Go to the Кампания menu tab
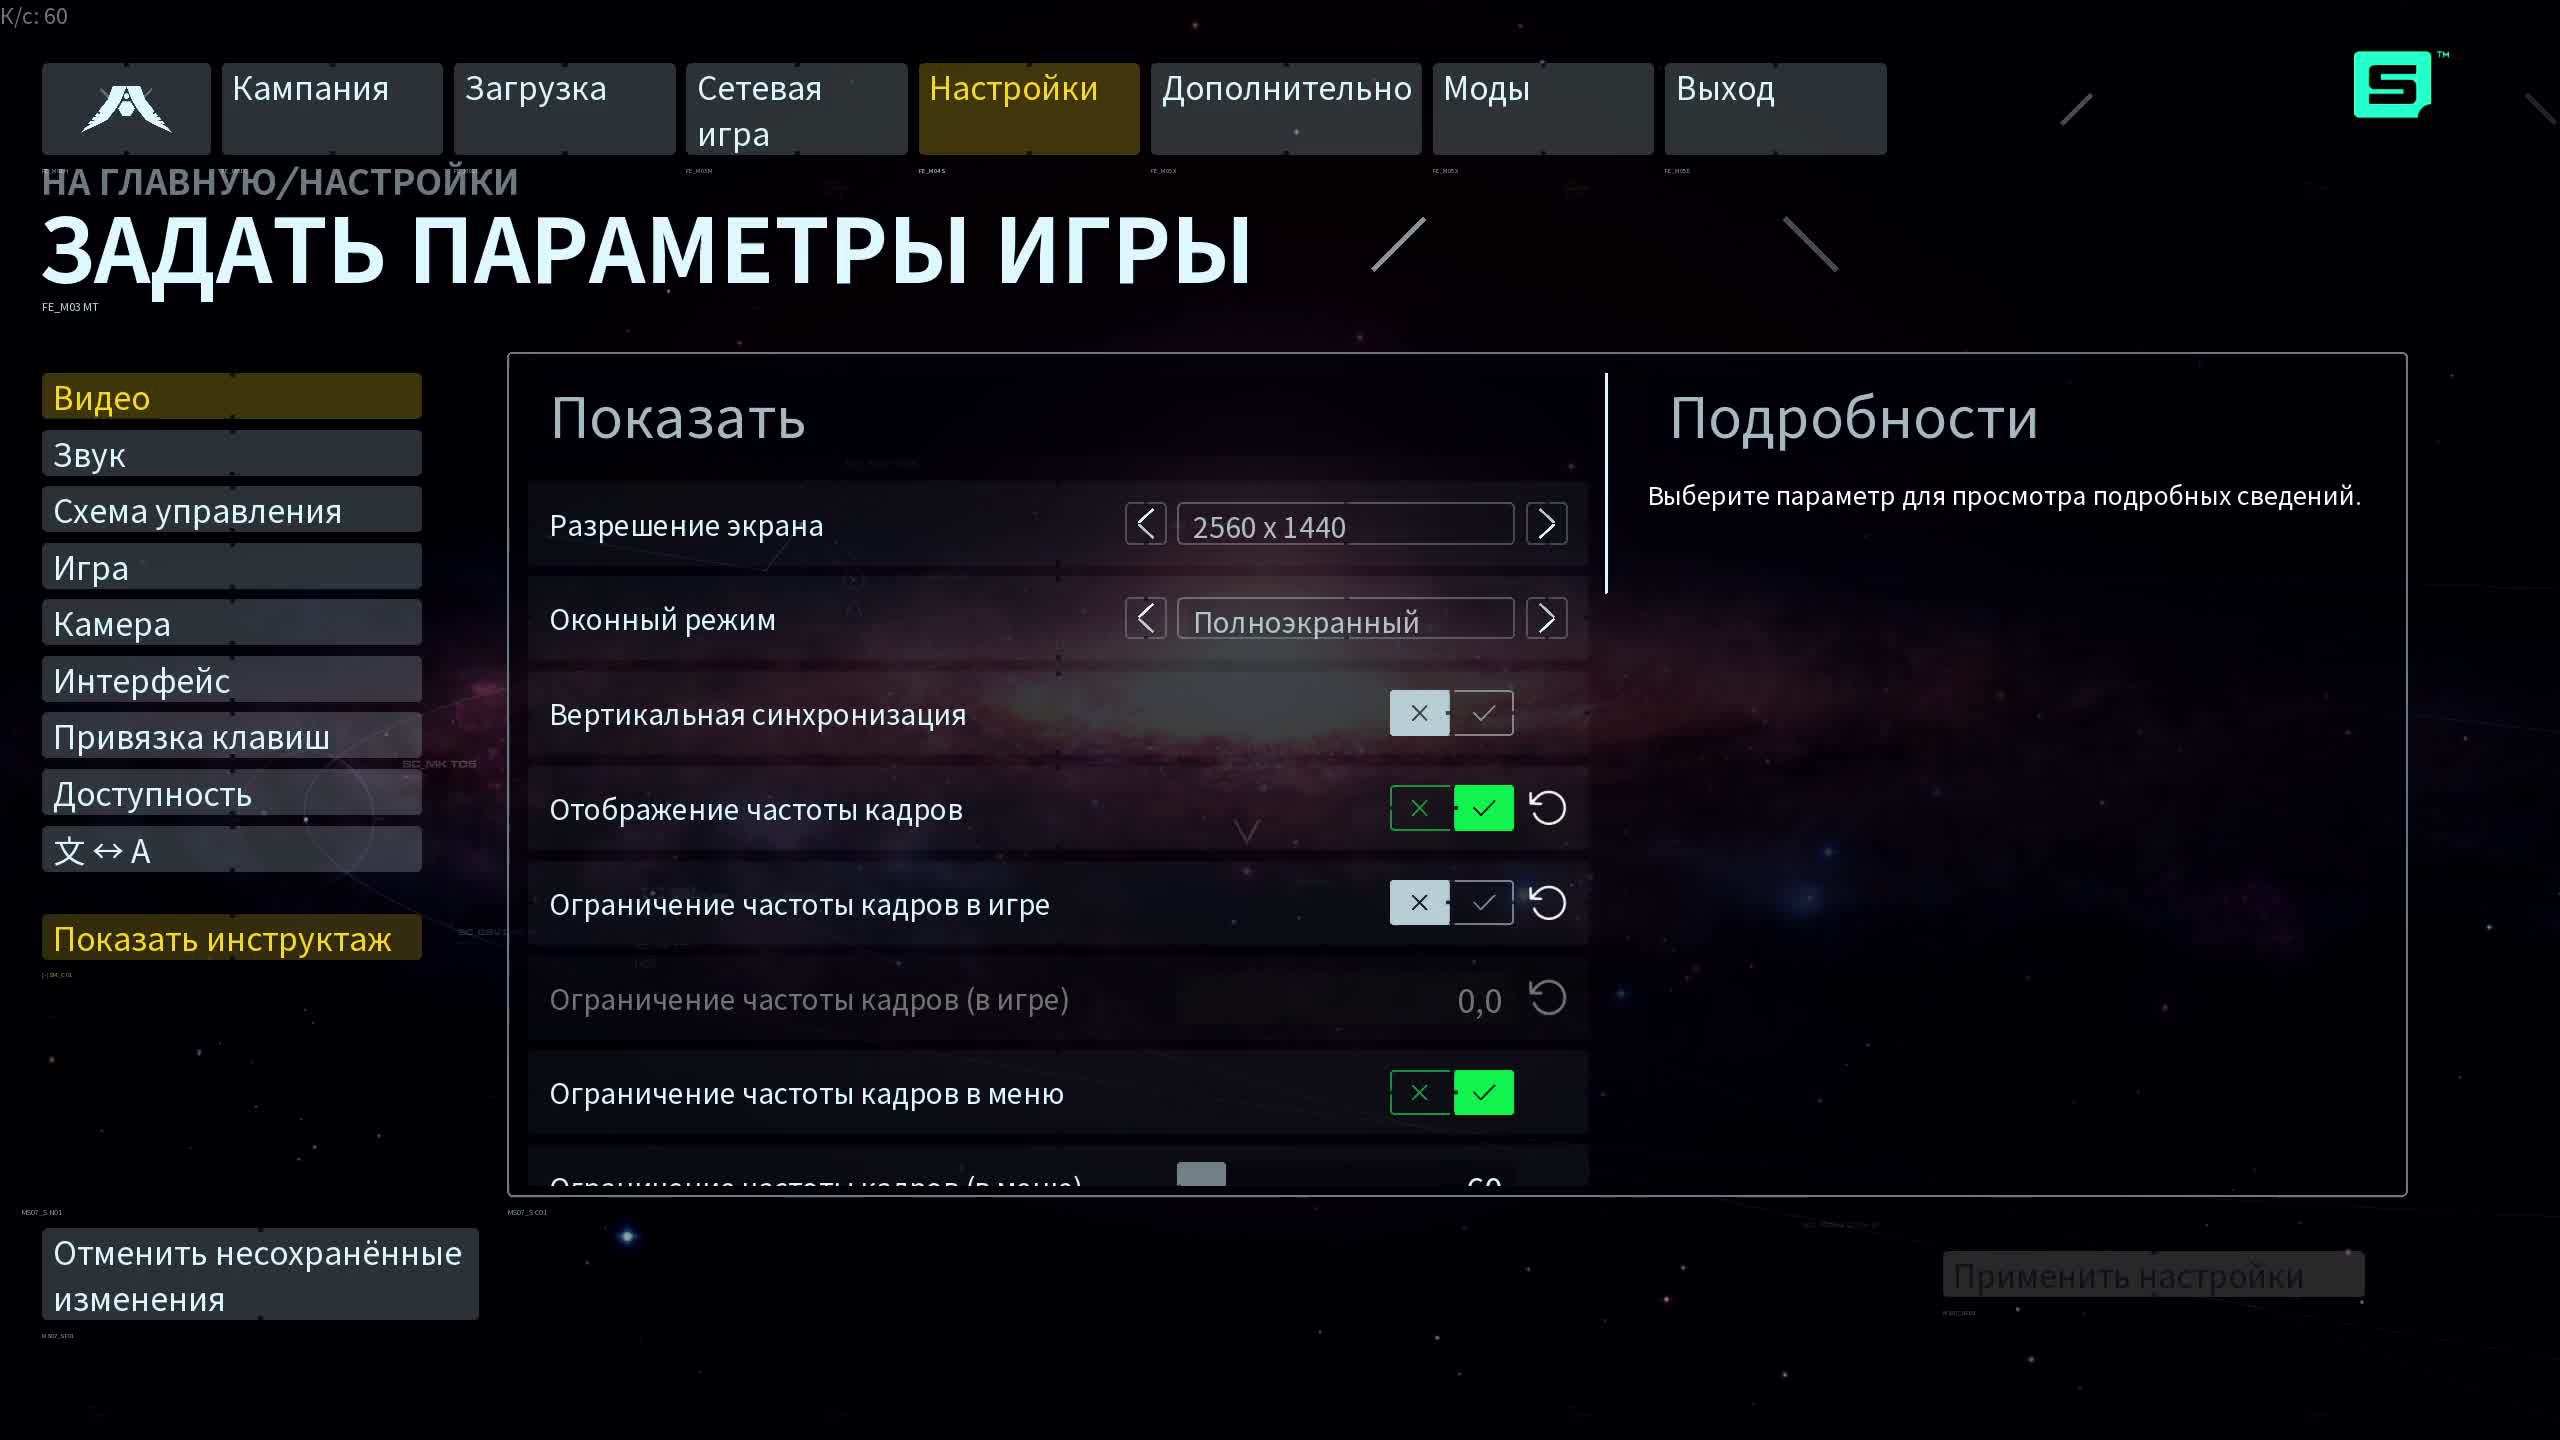Screen dimensions: 2560x1440 tap(331, 108)
